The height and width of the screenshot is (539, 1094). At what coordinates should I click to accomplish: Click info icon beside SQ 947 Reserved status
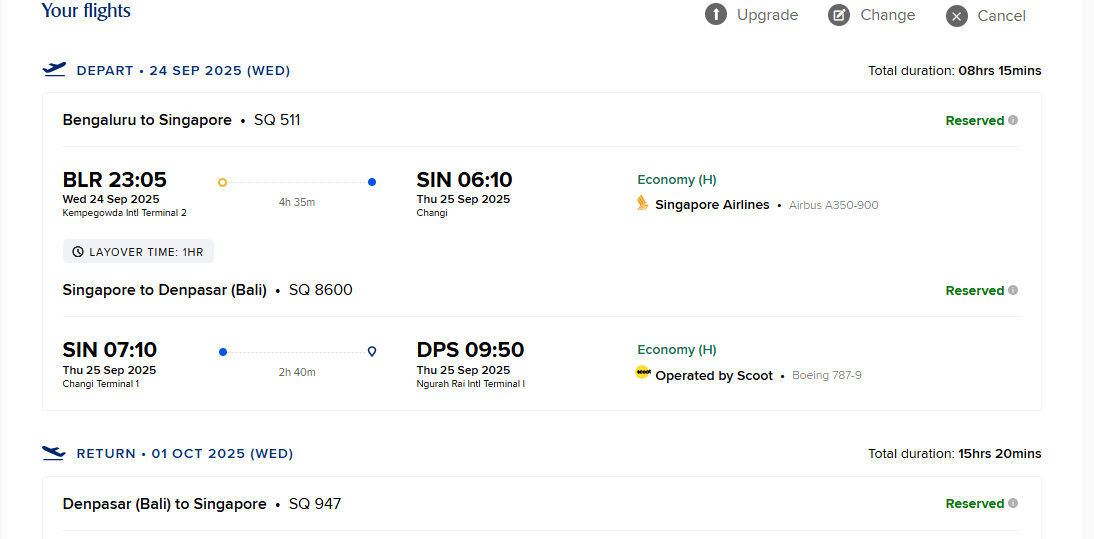[1013, 503]
